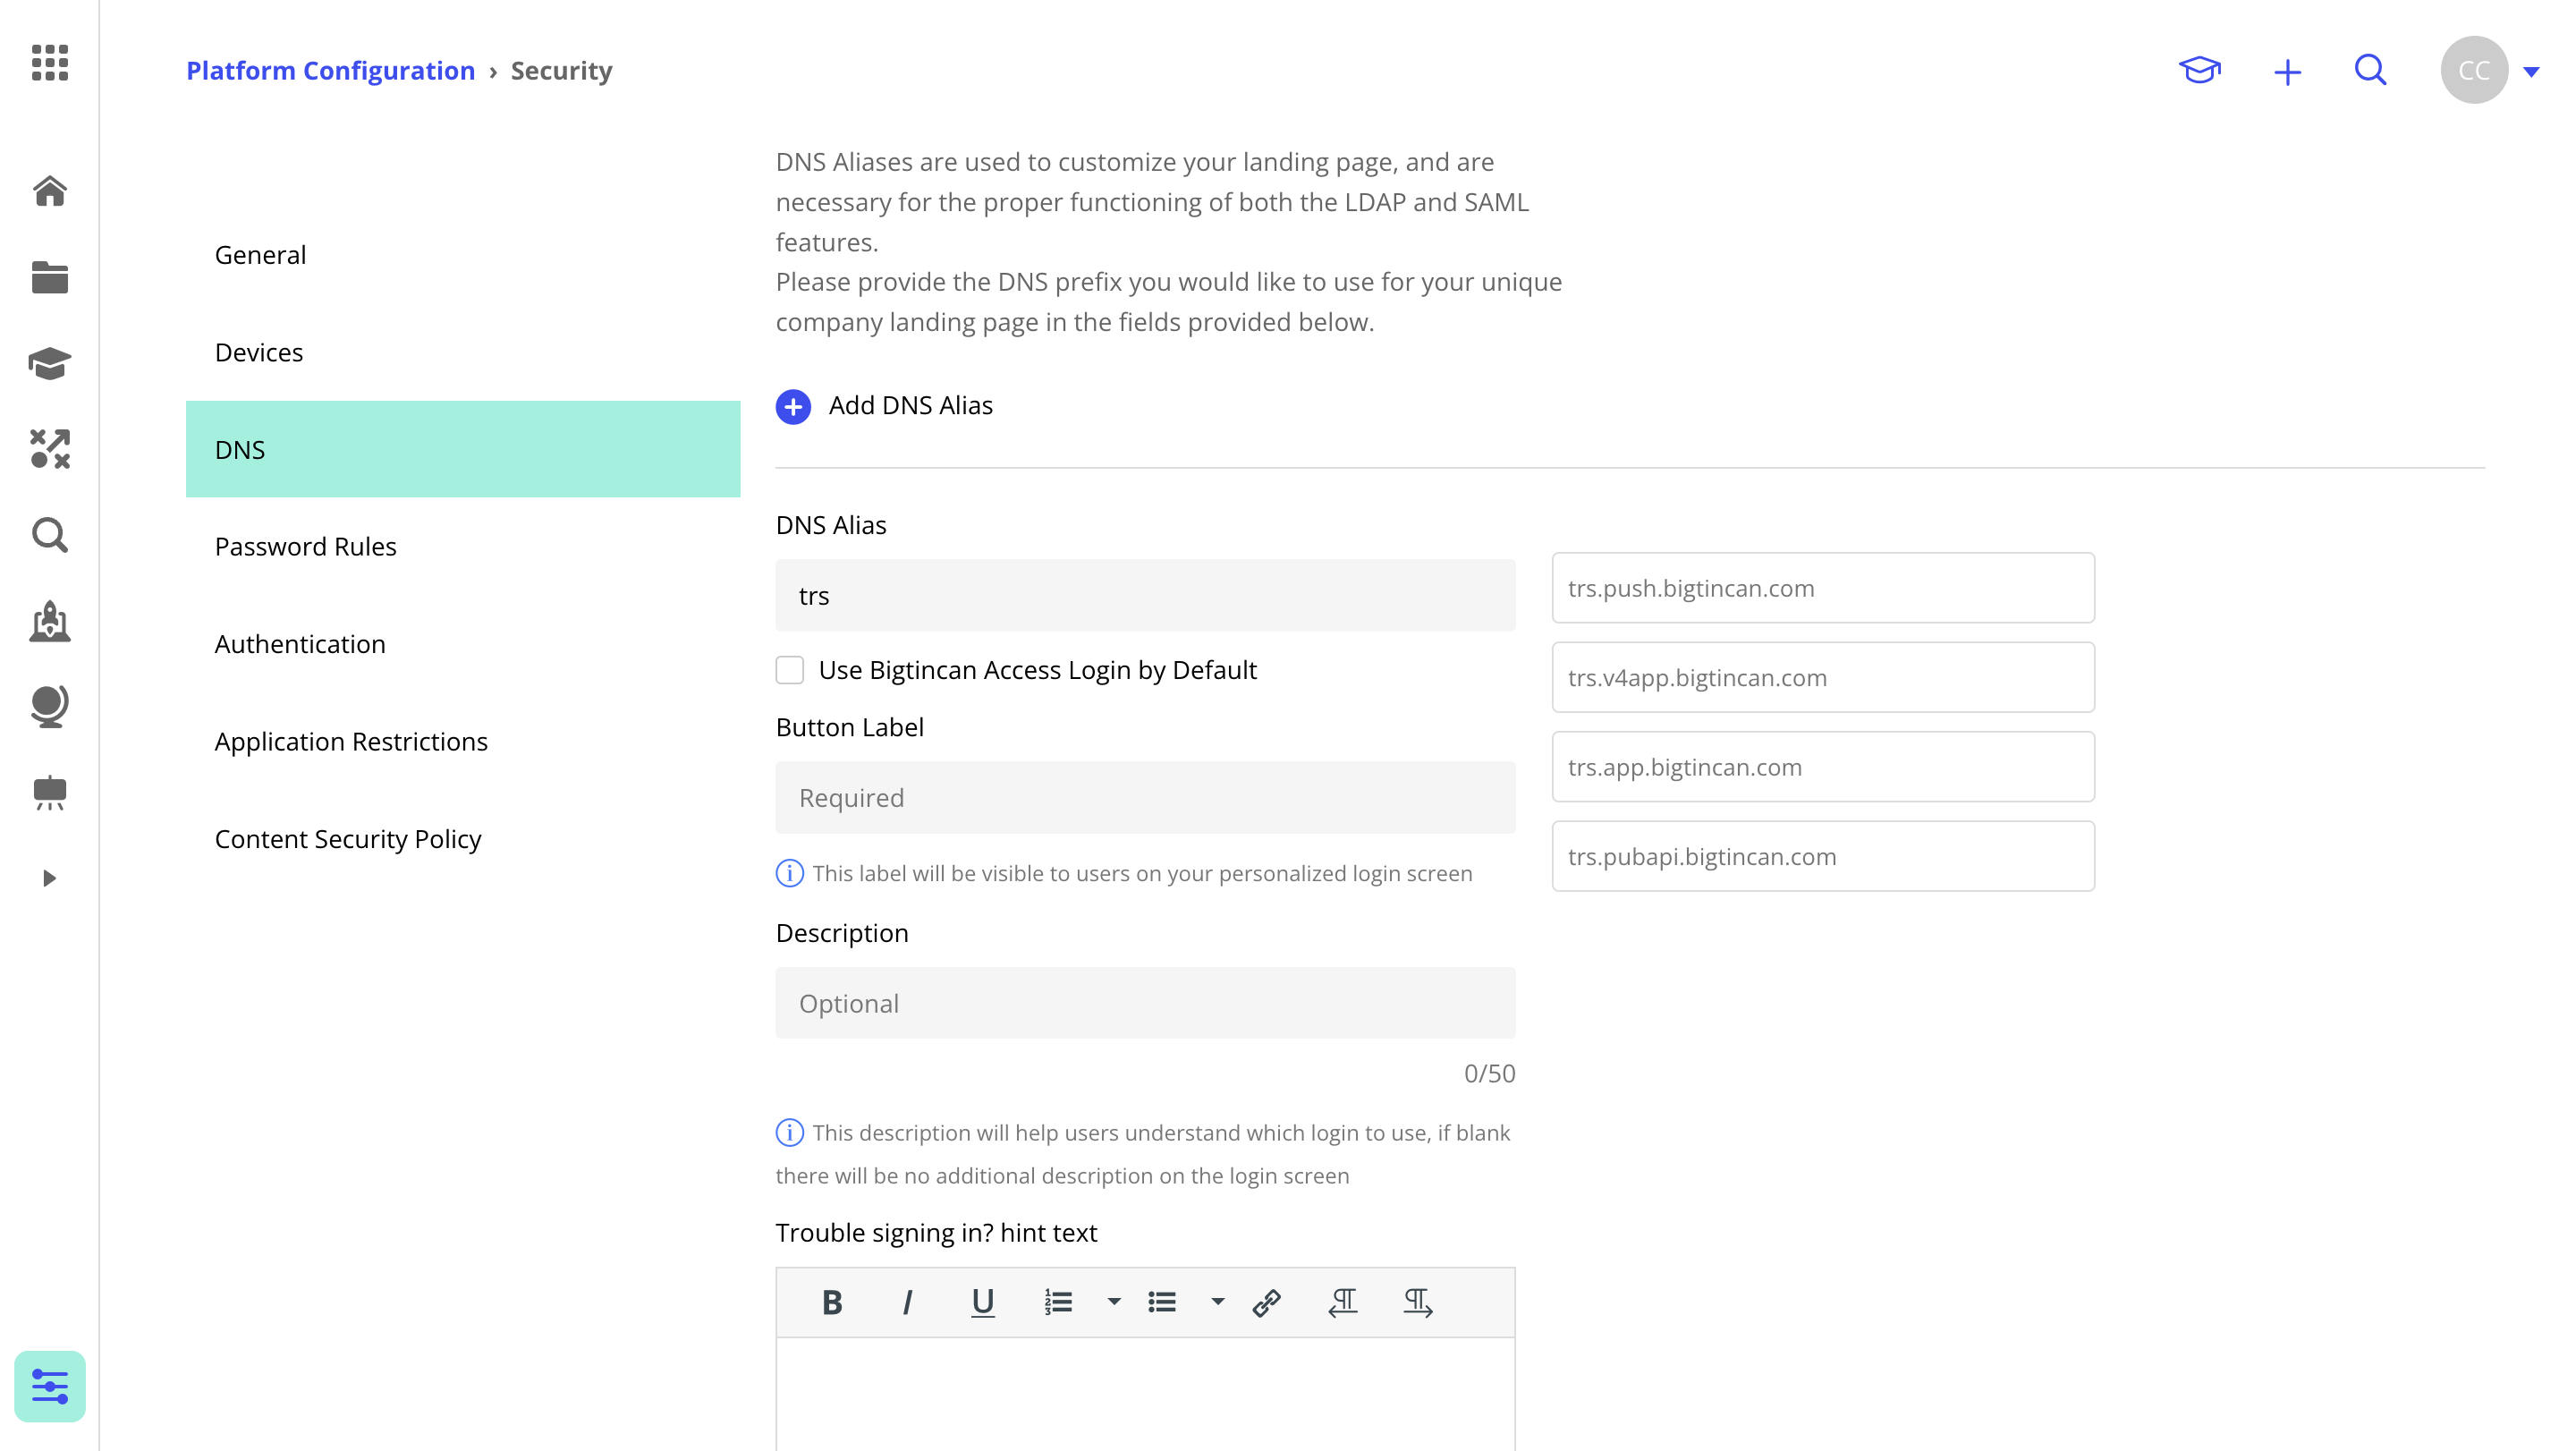
Task: Navigate to Platform Configuration breadcrumb
Action: pyautogui.click(x=330, y=70)
